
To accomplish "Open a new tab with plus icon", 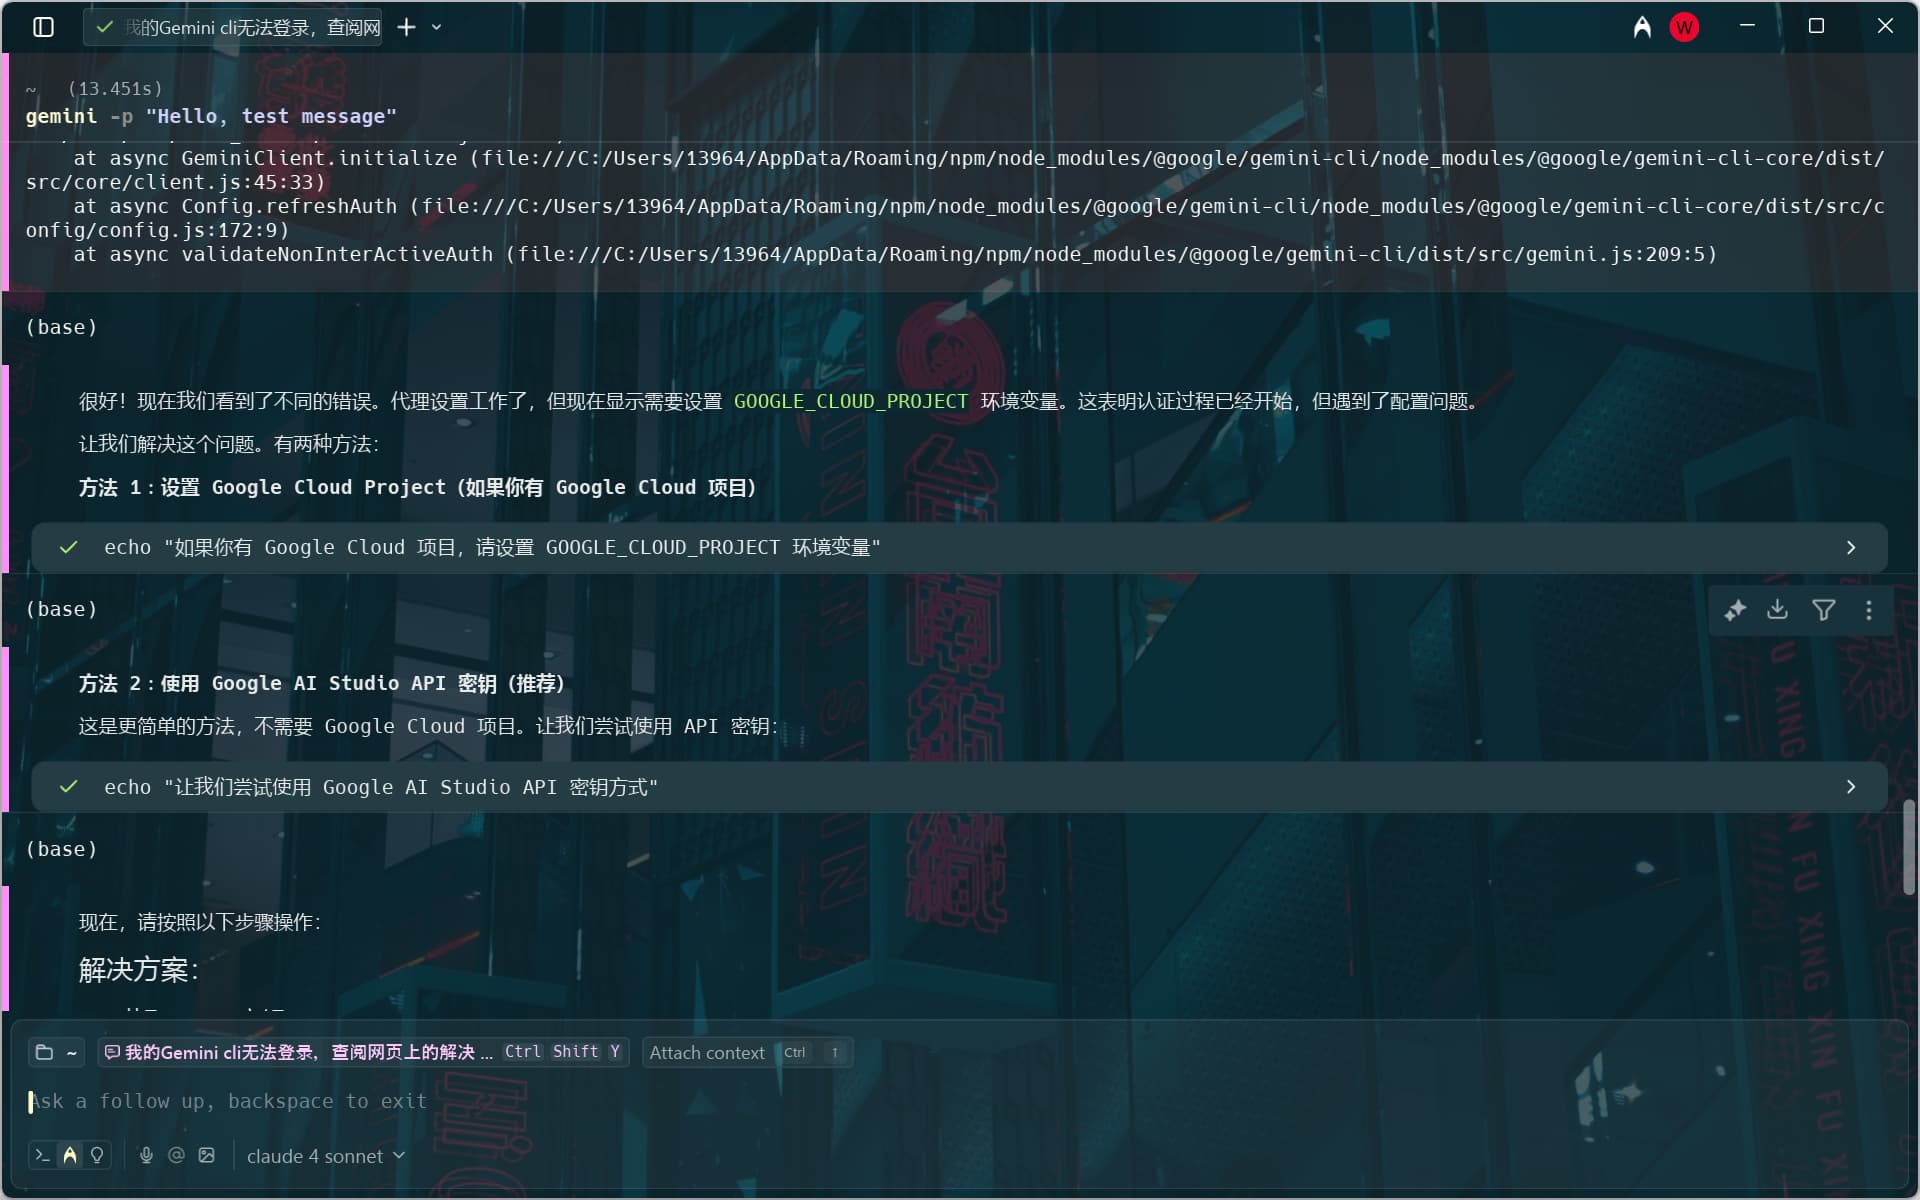I will coord(406,27).
